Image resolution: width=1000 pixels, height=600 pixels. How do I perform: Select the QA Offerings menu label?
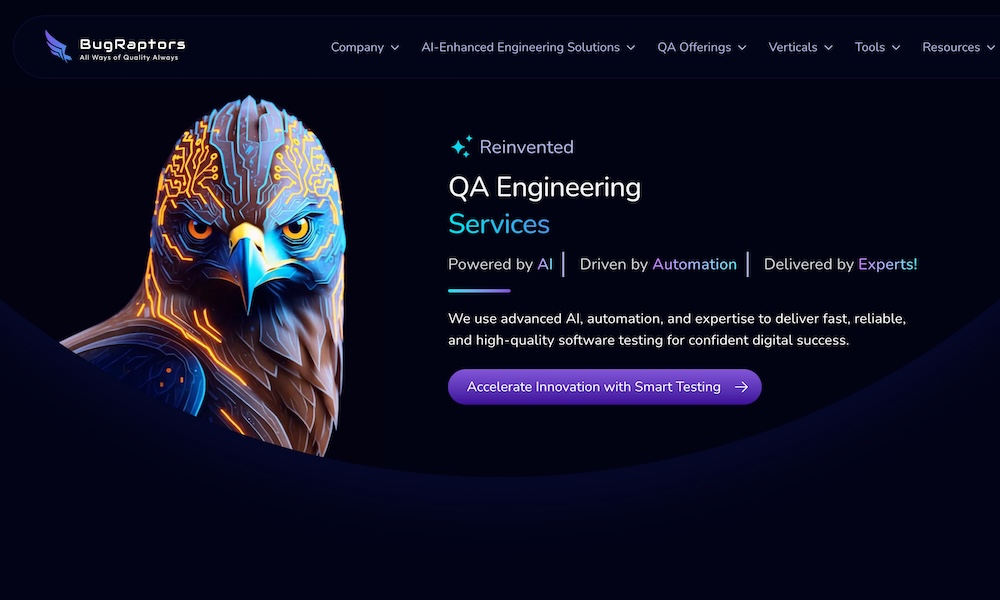(x=694, y=47)
